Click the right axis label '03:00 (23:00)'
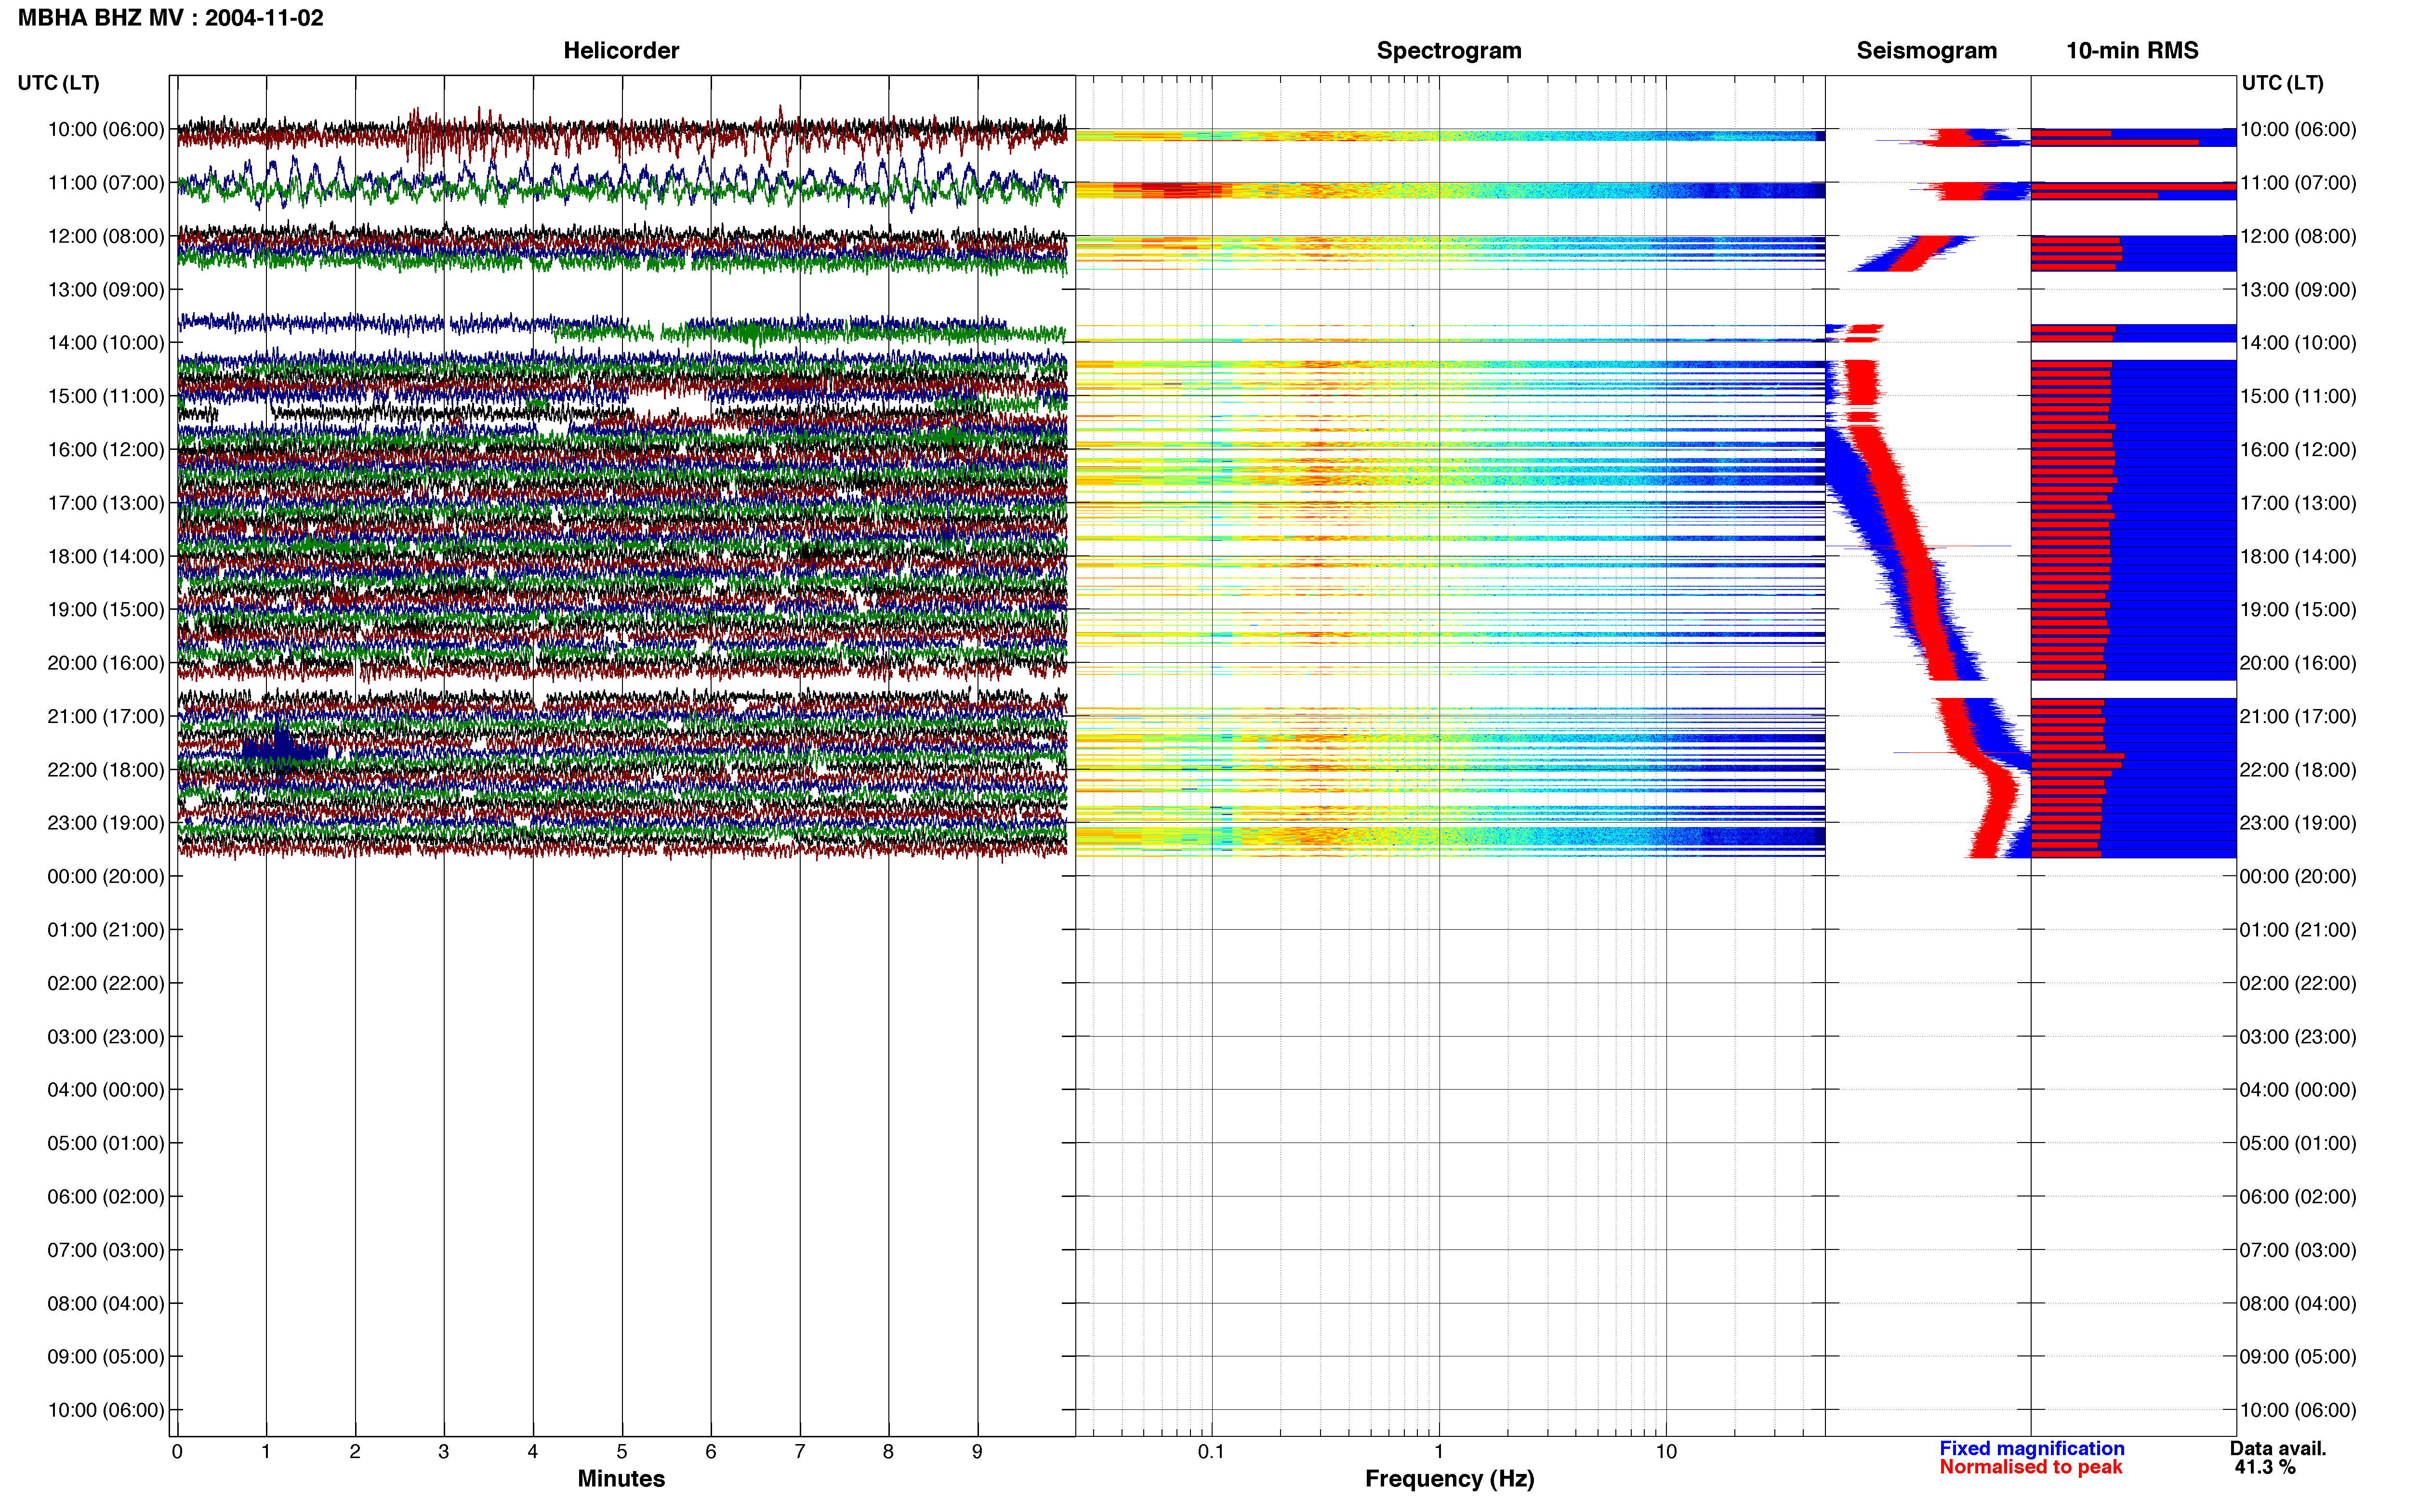The width and height of the screenshot is (2418, 1512). coord(2298,1036)
